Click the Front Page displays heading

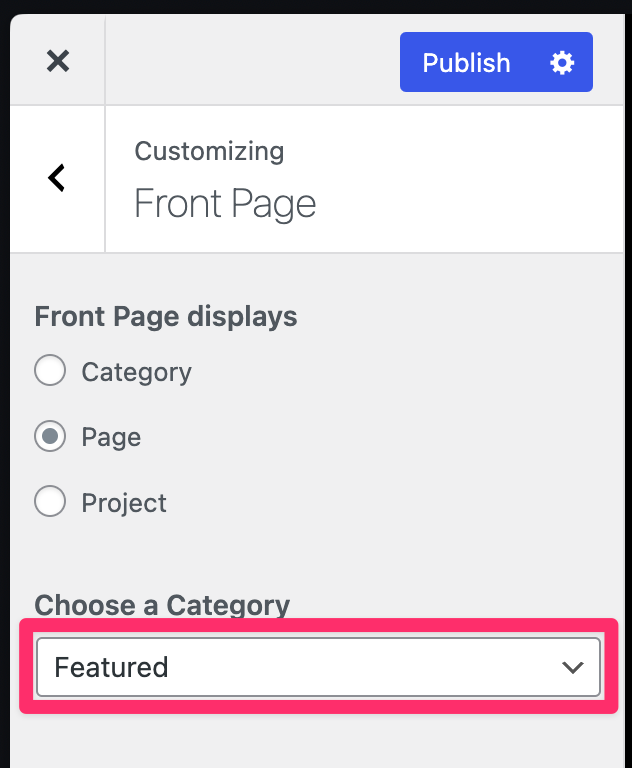click(x=166, y=317)
